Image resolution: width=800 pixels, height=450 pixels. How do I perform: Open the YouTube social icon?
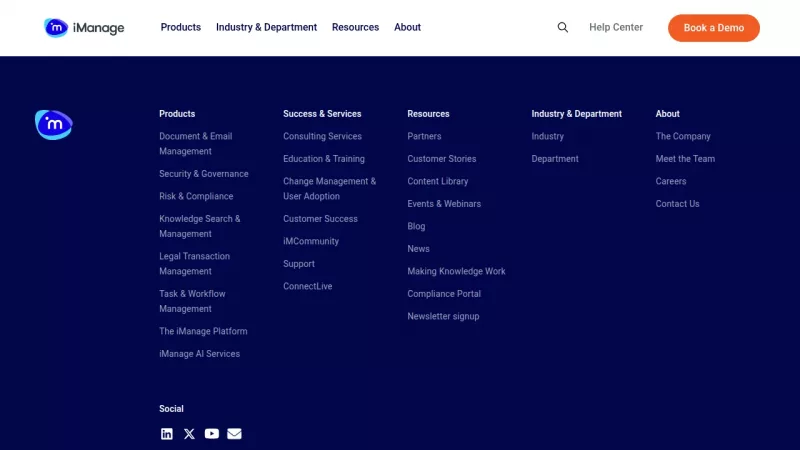pyautogui.click(x=212, y=434)
